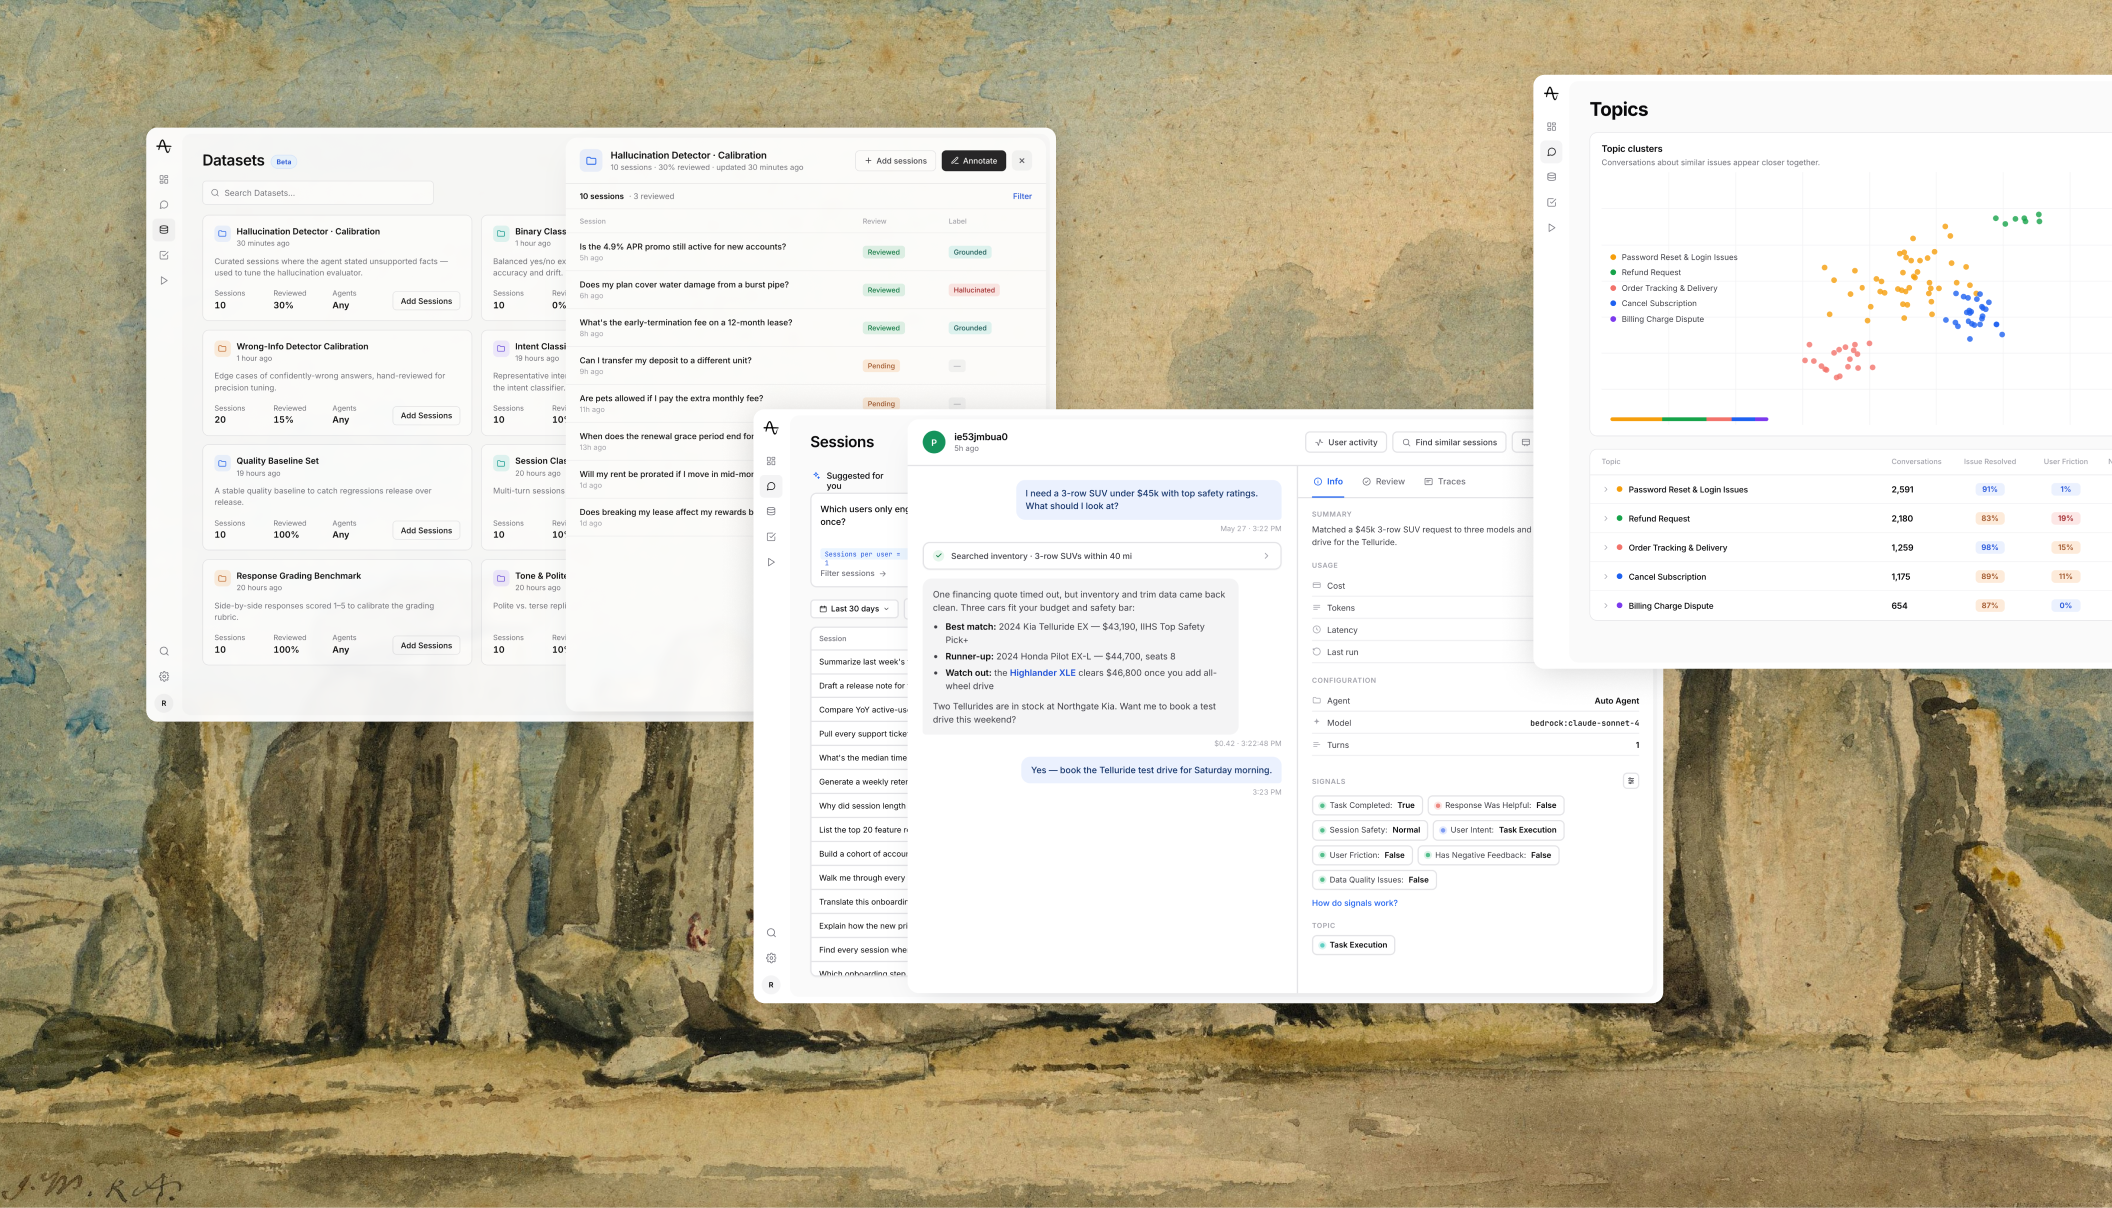Follow the Highlander XLE link
The height and width of the screenshot is (1208, 2112).
pos(1042,673)
